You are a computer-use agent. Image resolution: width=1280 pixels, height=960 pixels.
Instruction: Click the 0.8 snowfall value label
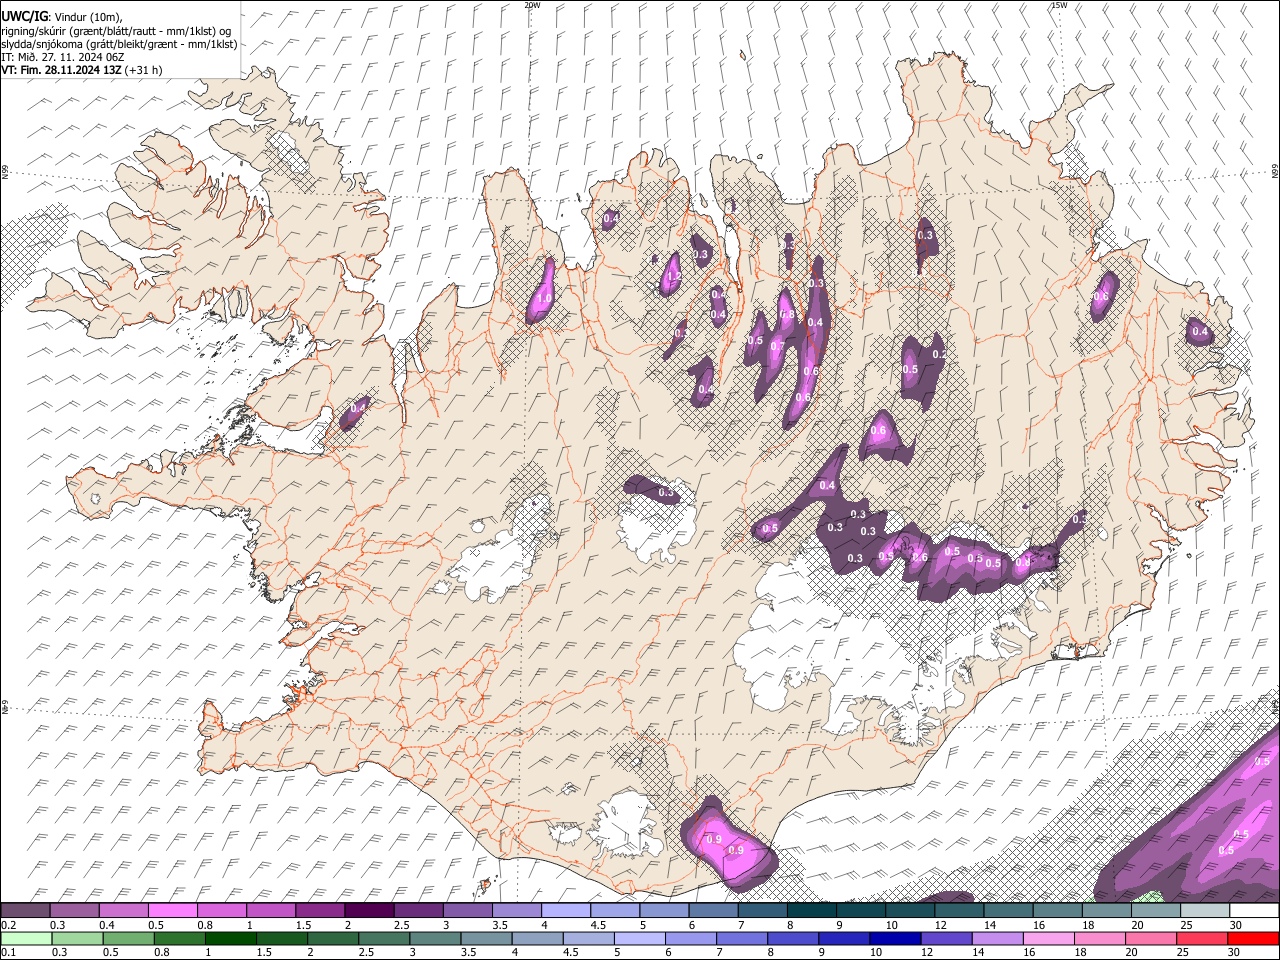click(787, 315)
